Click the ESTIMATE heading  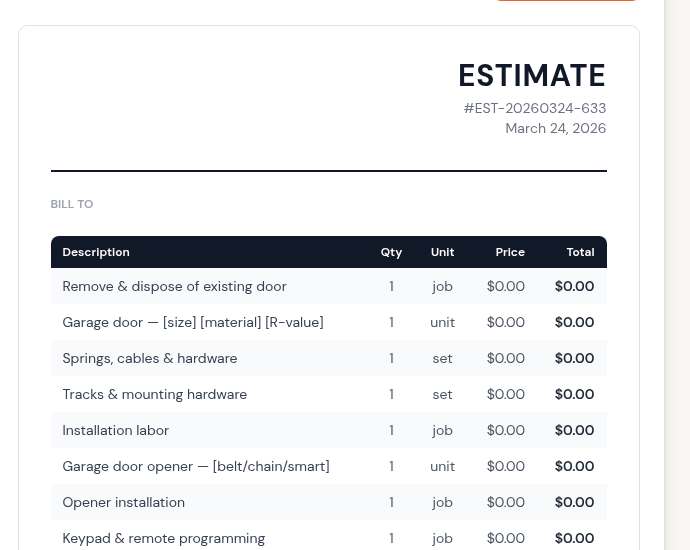[x=532, y=75]
